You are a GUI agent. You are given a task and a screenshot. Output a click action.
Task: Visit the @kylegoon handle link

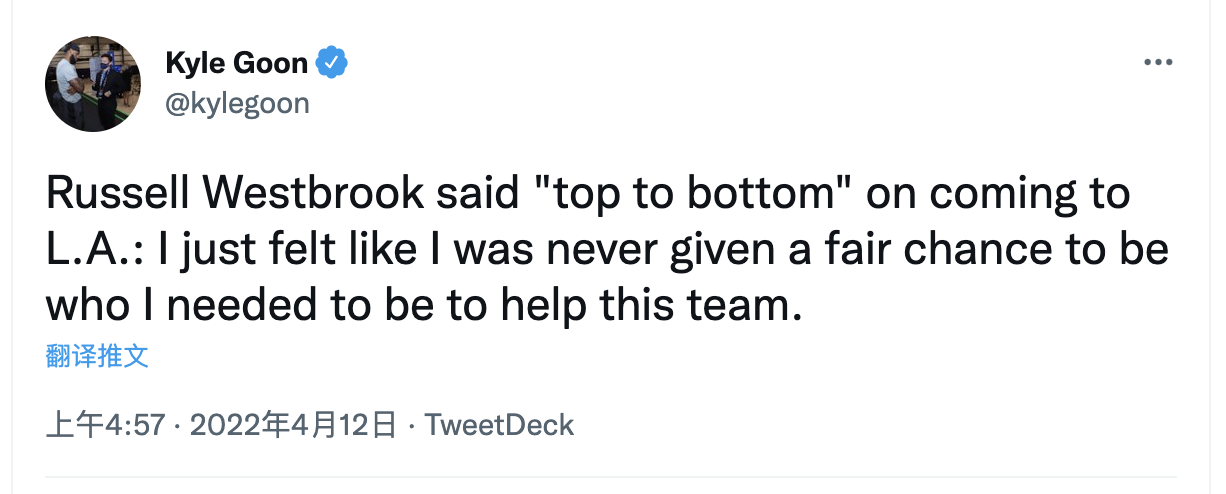(237, 102)
